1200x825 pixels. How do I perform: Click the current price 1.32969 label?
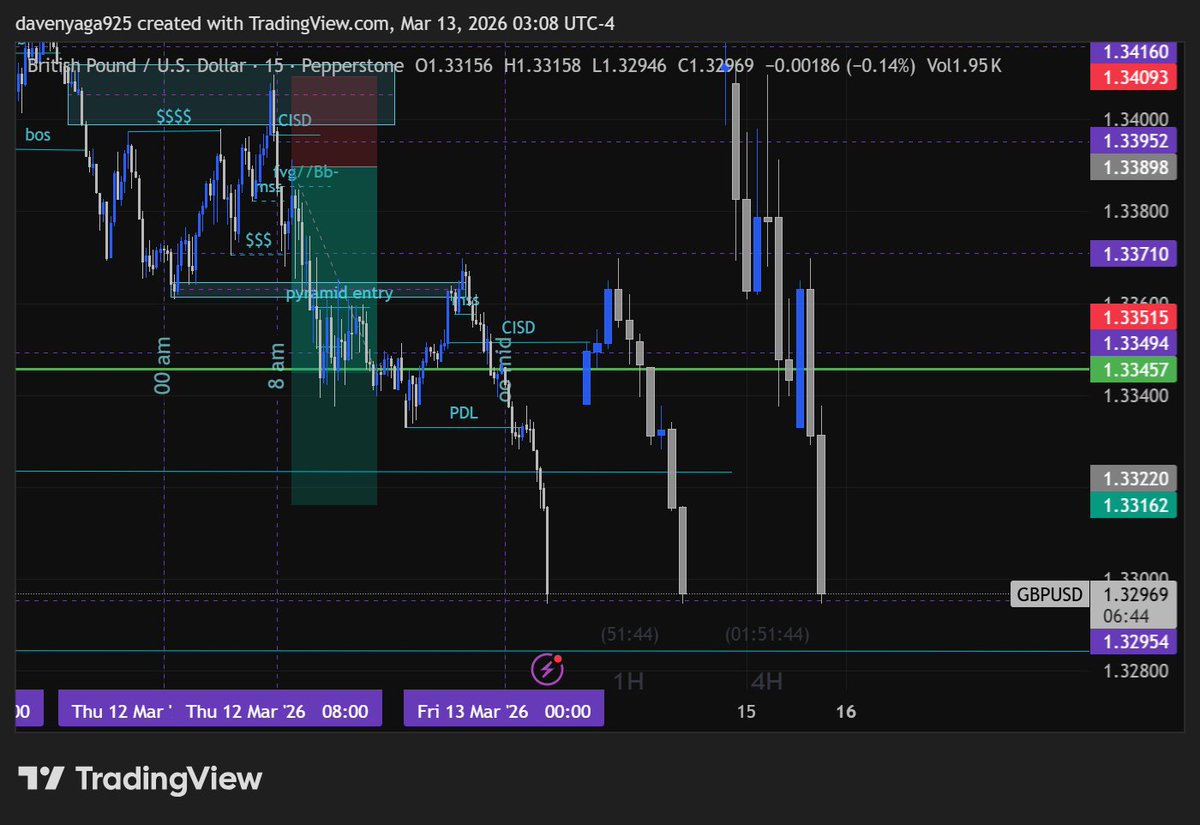coord(1136,594)
